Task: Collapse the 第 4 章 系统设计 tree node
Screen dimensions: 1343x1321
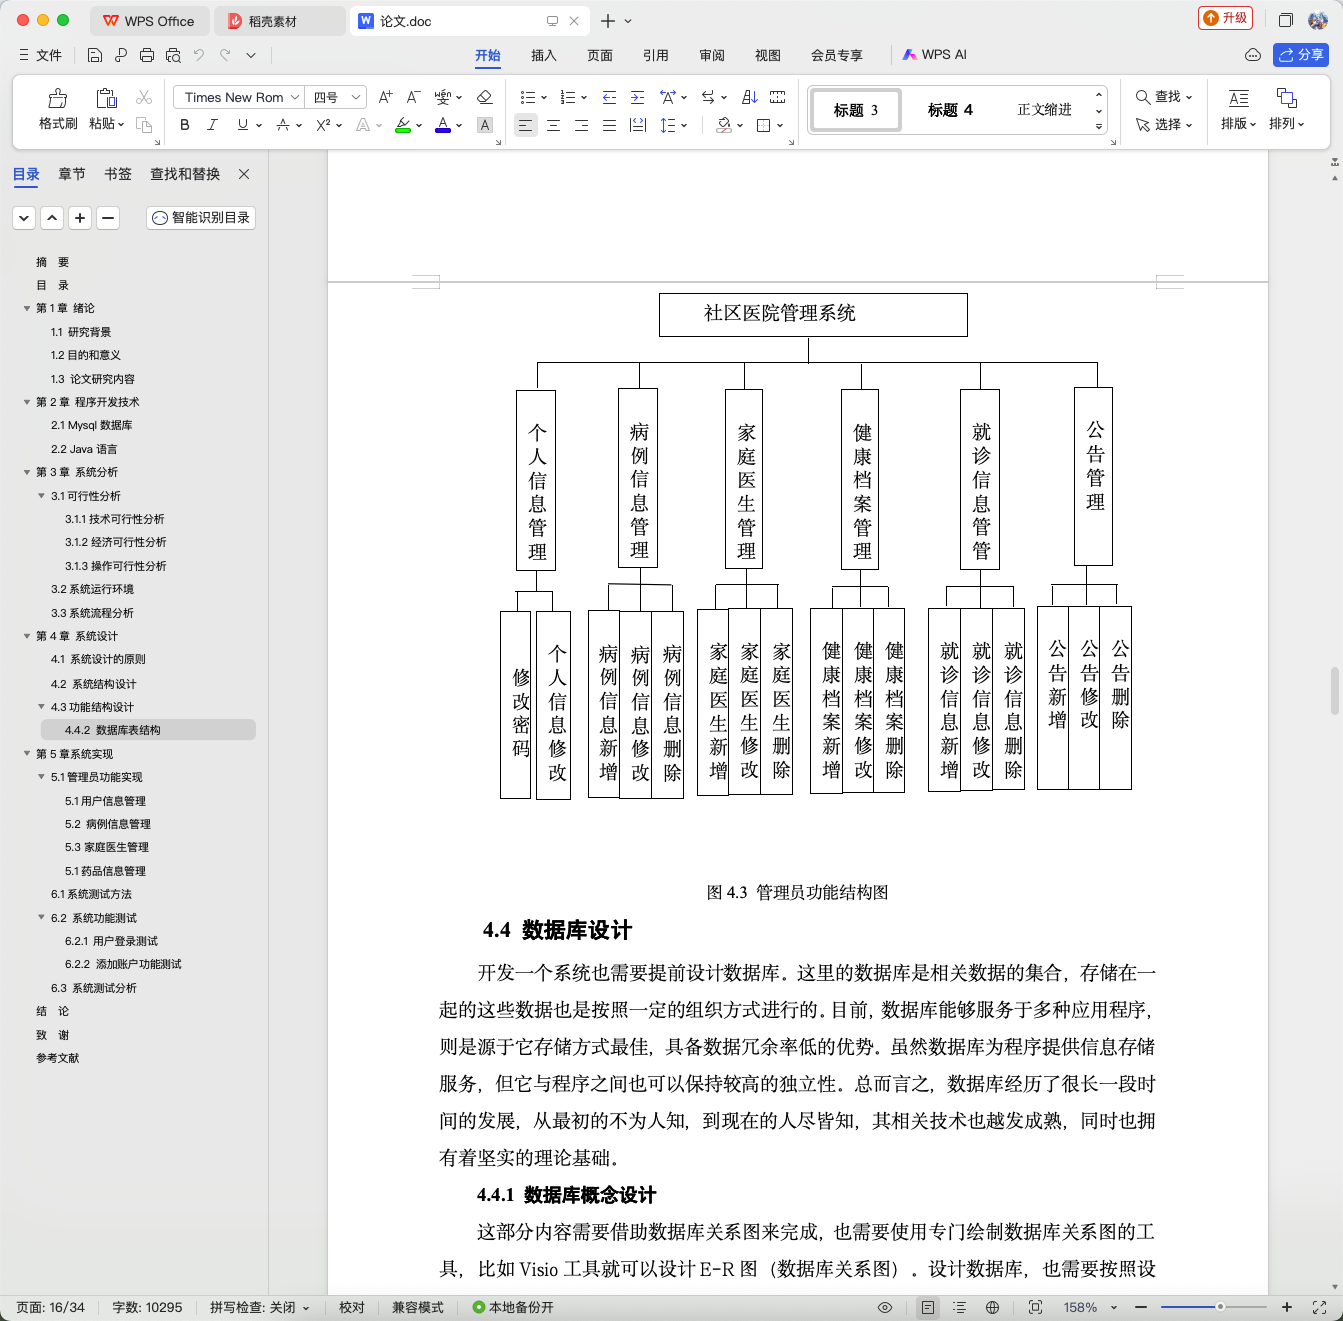Action: click(x=27, y=636)
